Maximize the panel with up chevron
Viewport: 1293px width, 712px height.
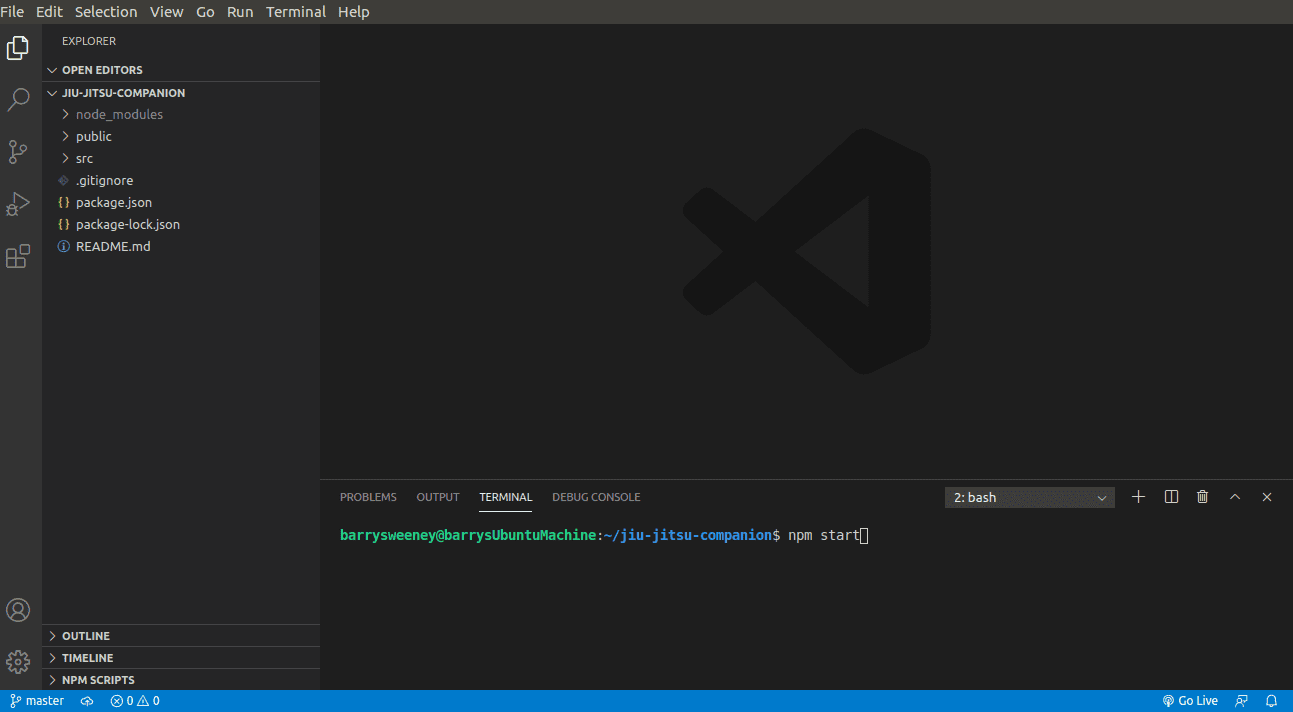(1235, 497)
